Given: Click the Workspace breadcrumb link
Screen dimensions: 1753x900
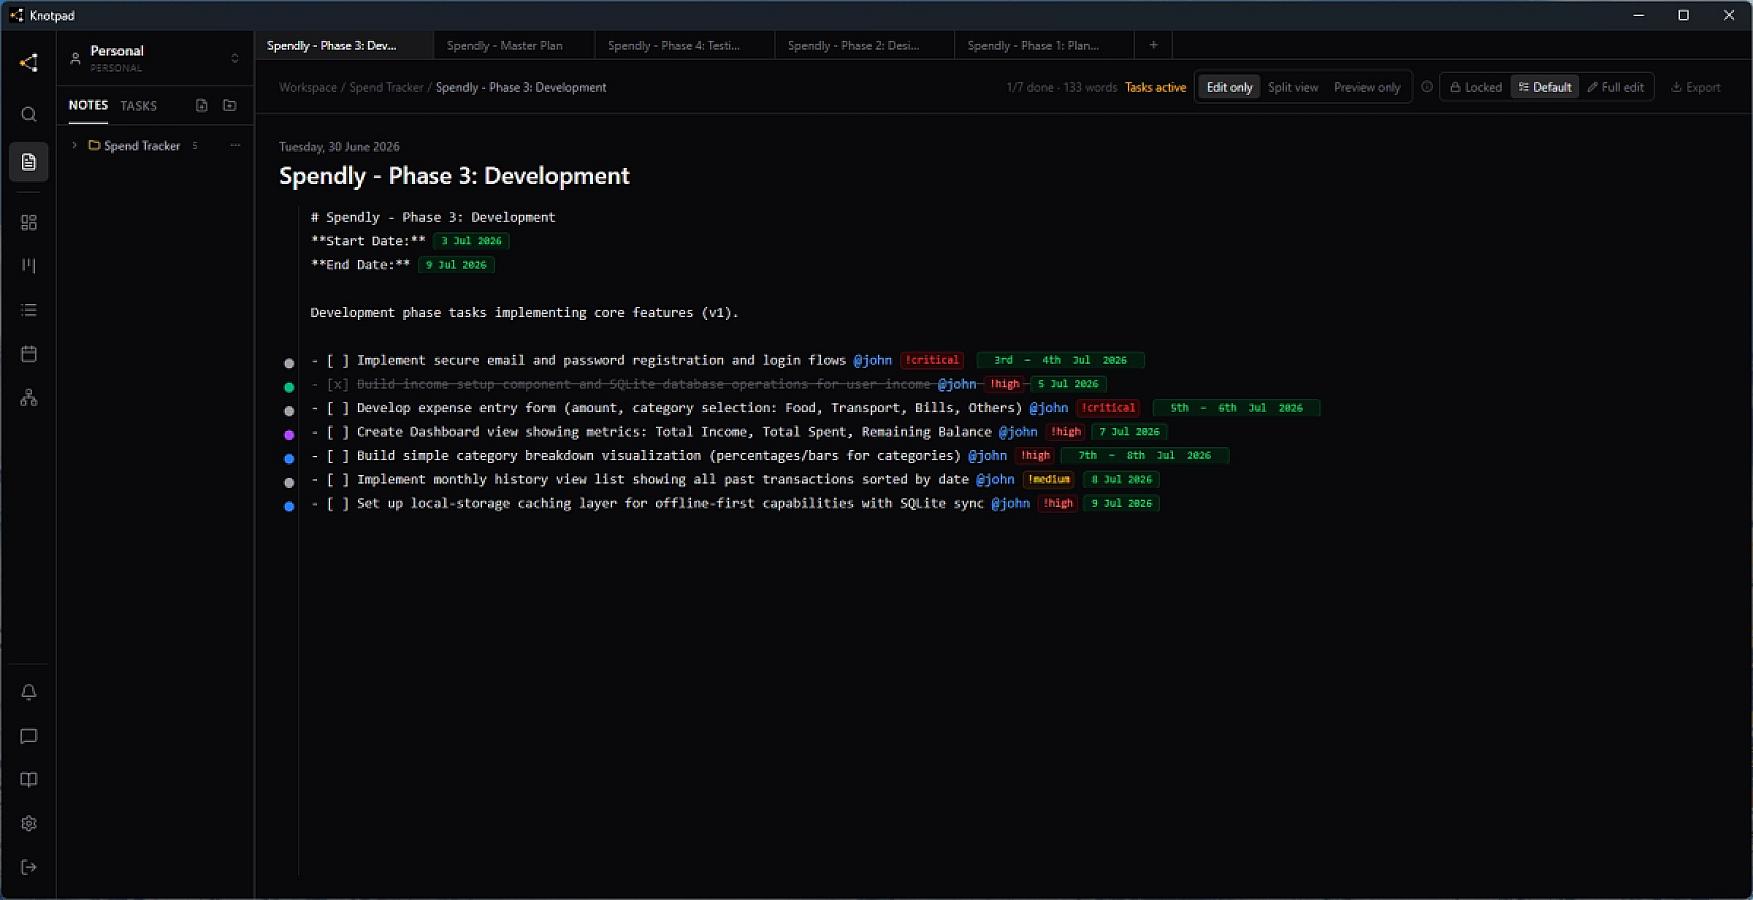Looking at the screenshot, I should (308, 87).
